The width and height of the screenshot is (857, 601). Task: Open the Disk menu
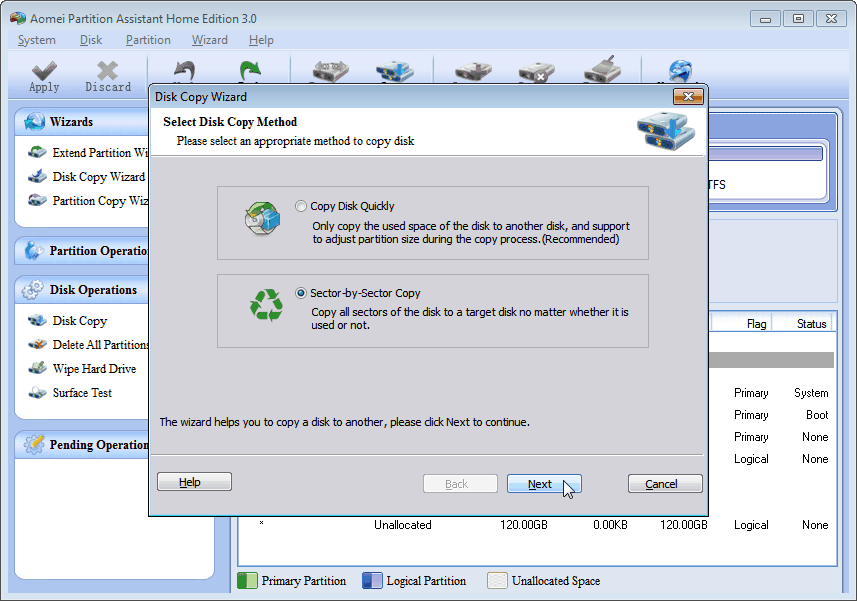pos(90,40)
